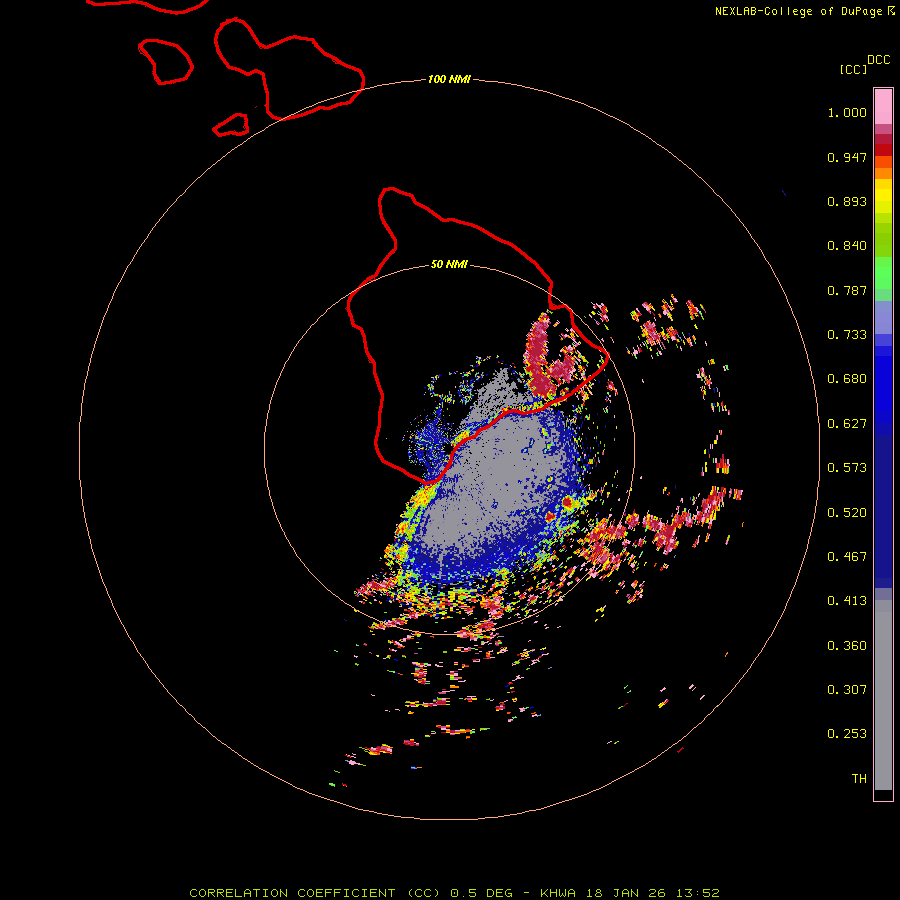Screen dimensions: 900x900
Task: Select the 0.253 scale value
Action: 847,734
